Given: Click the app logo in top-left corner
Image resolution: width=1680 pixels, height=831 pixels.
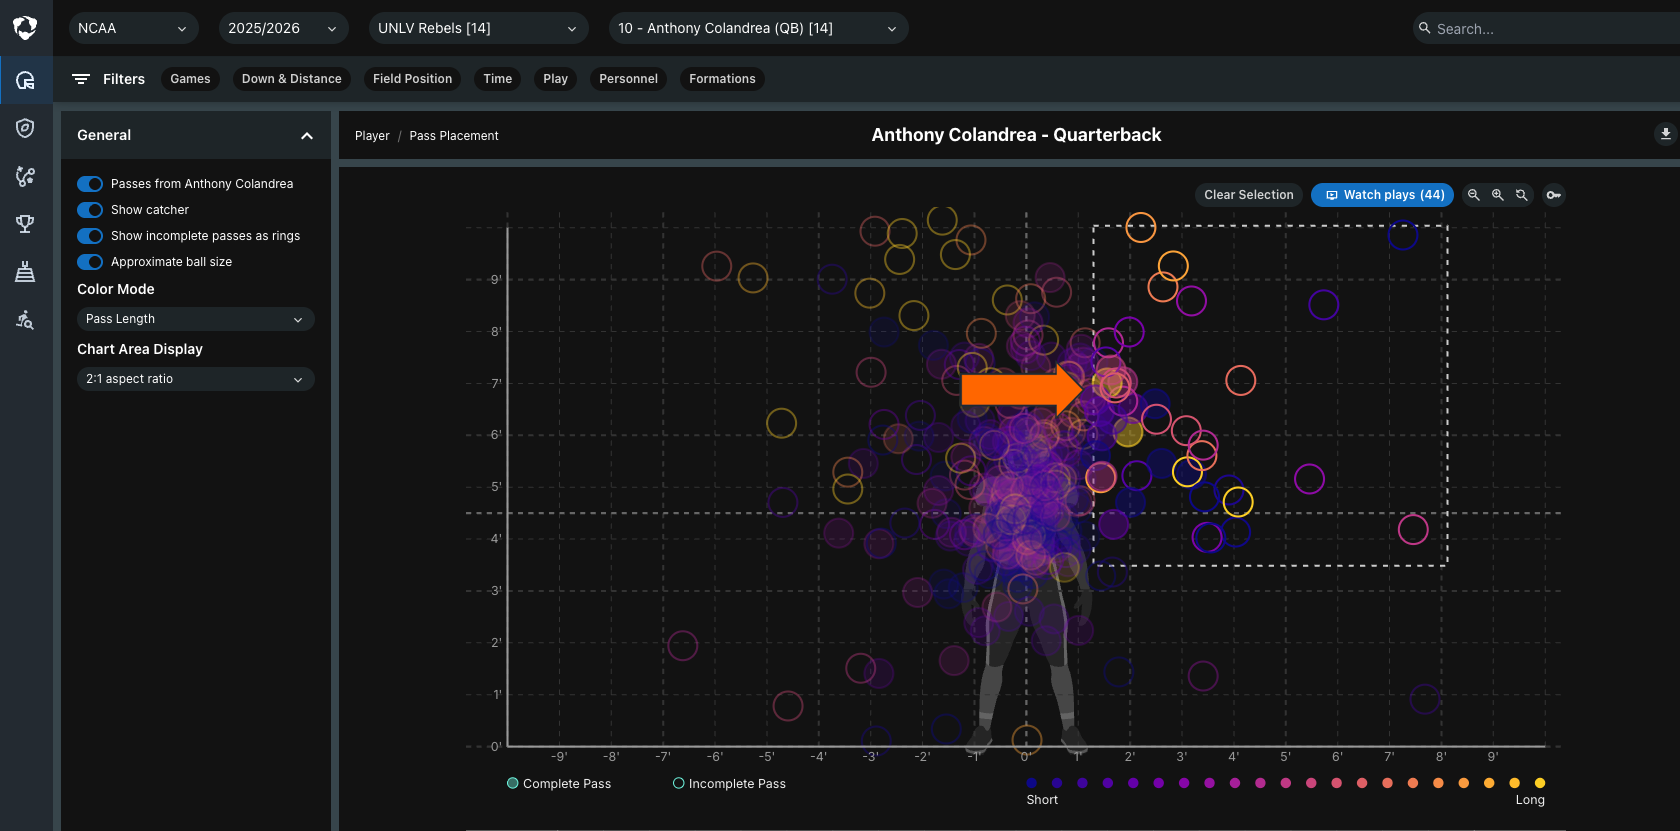Looking at the screenshot, I should click(25, 28).
